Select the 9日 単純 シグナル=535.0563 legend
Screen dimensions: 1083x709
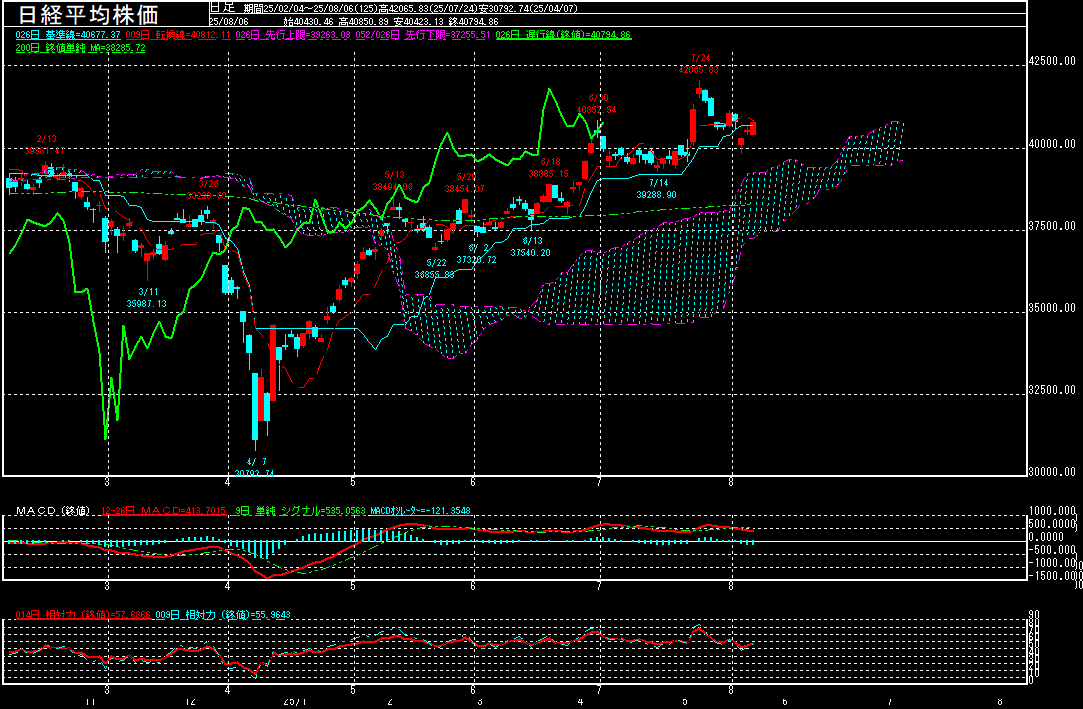pos(300,511)
